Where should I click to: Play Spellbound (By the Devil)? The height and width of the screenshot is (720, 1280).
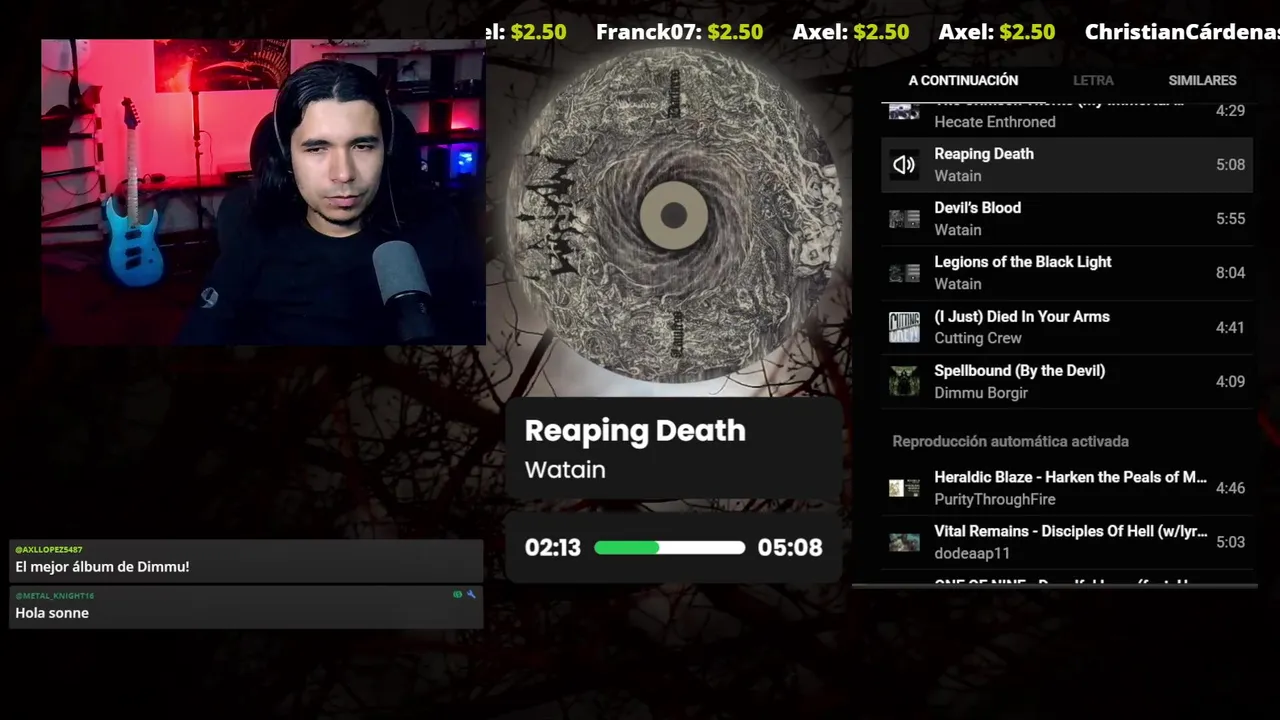click(x=1067, y=381)
